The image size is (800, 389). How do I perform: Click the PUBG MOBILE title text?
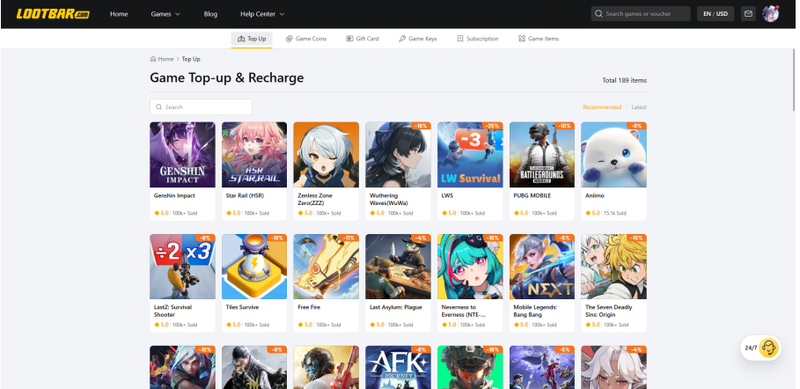coord(532,196)
